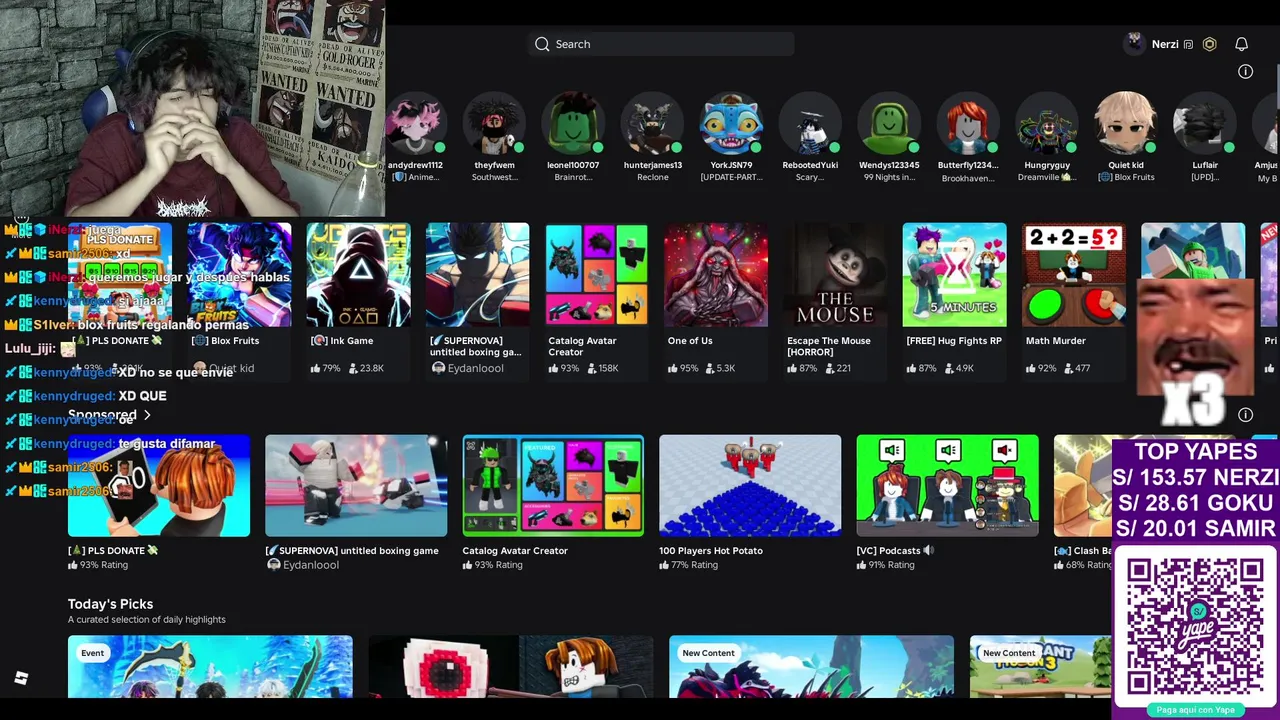Open Escape The Mouse horror thumbnail
The image size is (1280, 720).
(835, 275)
